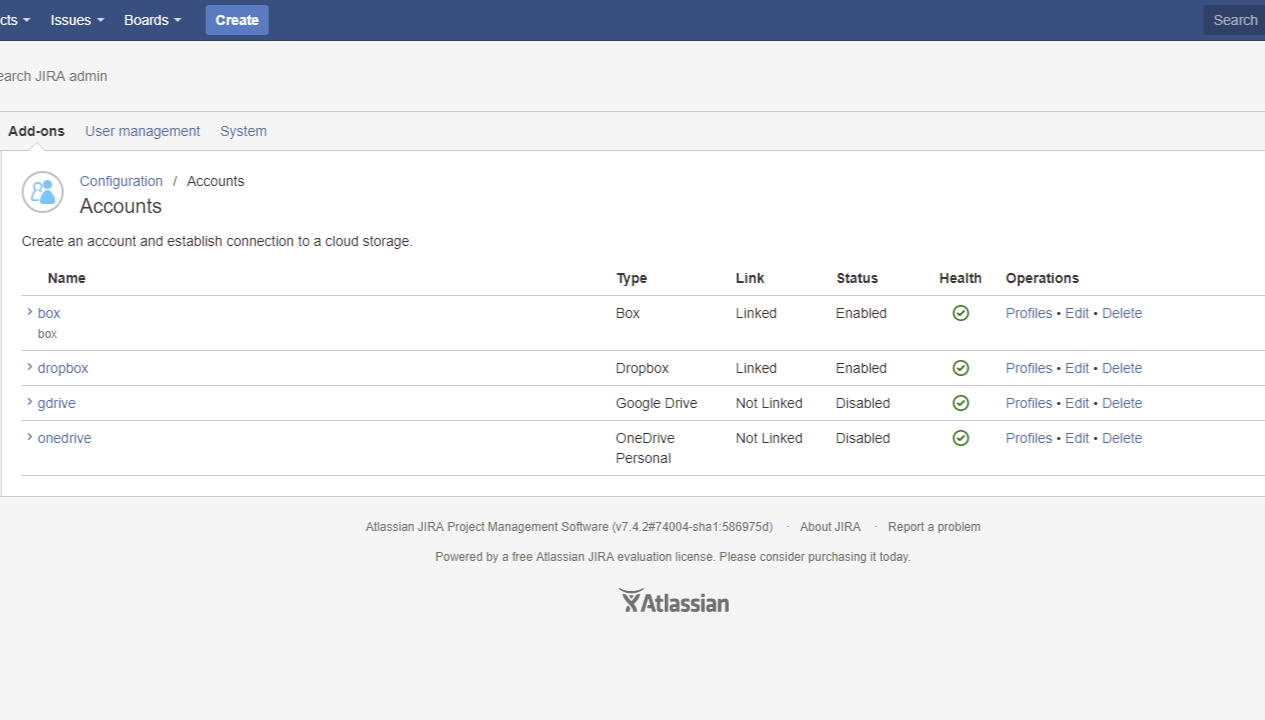Delete the gdrive account

1122,403
